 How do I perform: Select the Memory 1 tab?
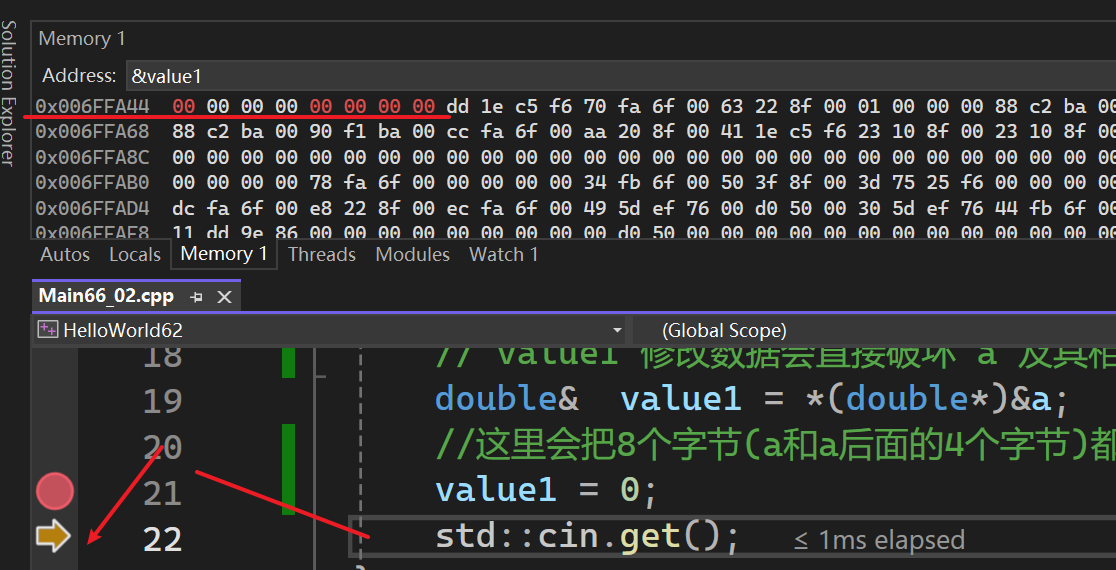click(224, 254)
